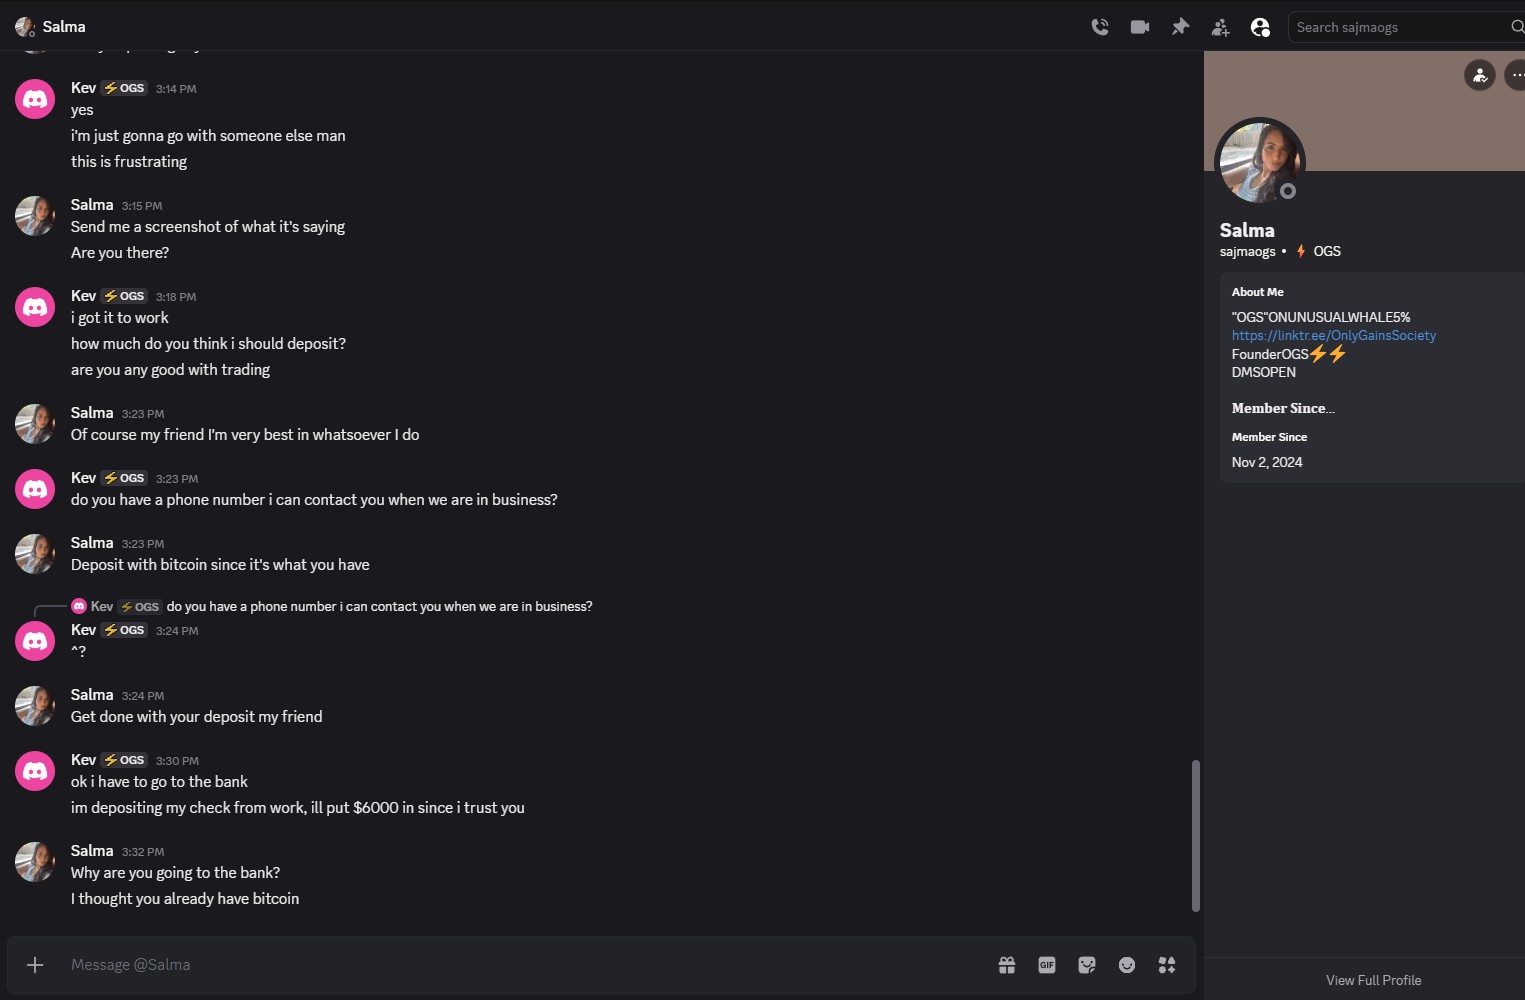The width and height of the screenshot is (1525, 1000).
Task: Open profile more options menu
Action: pos(1517,75)
